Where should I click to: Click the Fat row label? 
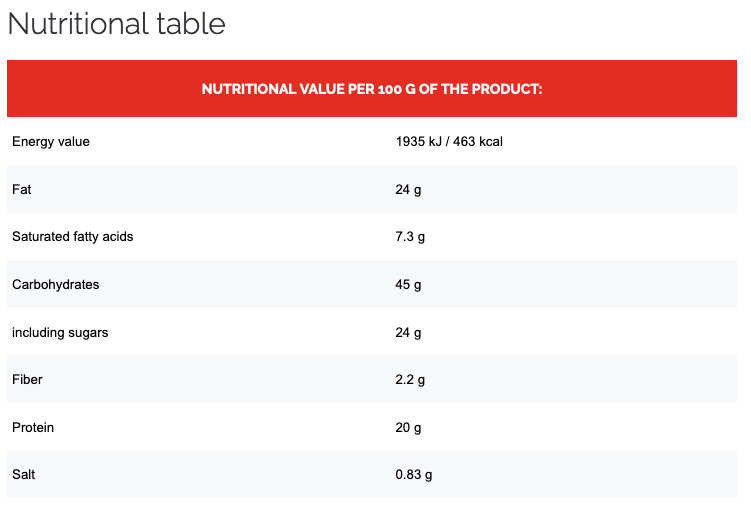pyautogui.click(x=22, y=189)
